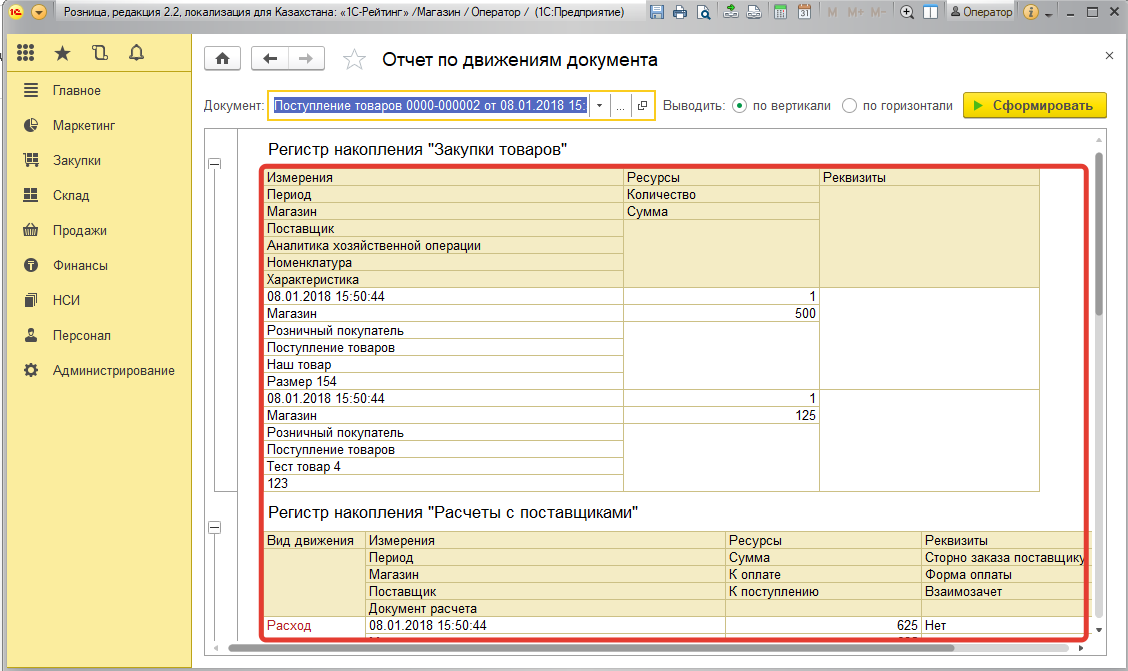Open the notifications bell icon
The height and width of the screenshot is (671, 1128).
137,53
